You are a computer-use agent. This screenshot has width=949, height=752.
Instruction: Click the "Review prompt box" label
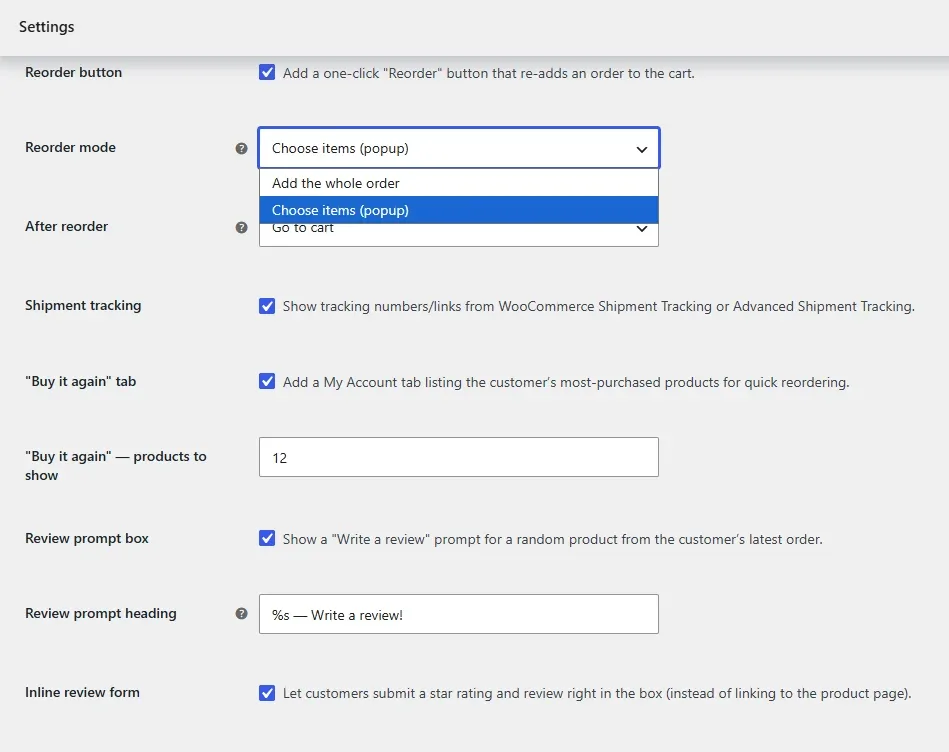coord(87,538)
